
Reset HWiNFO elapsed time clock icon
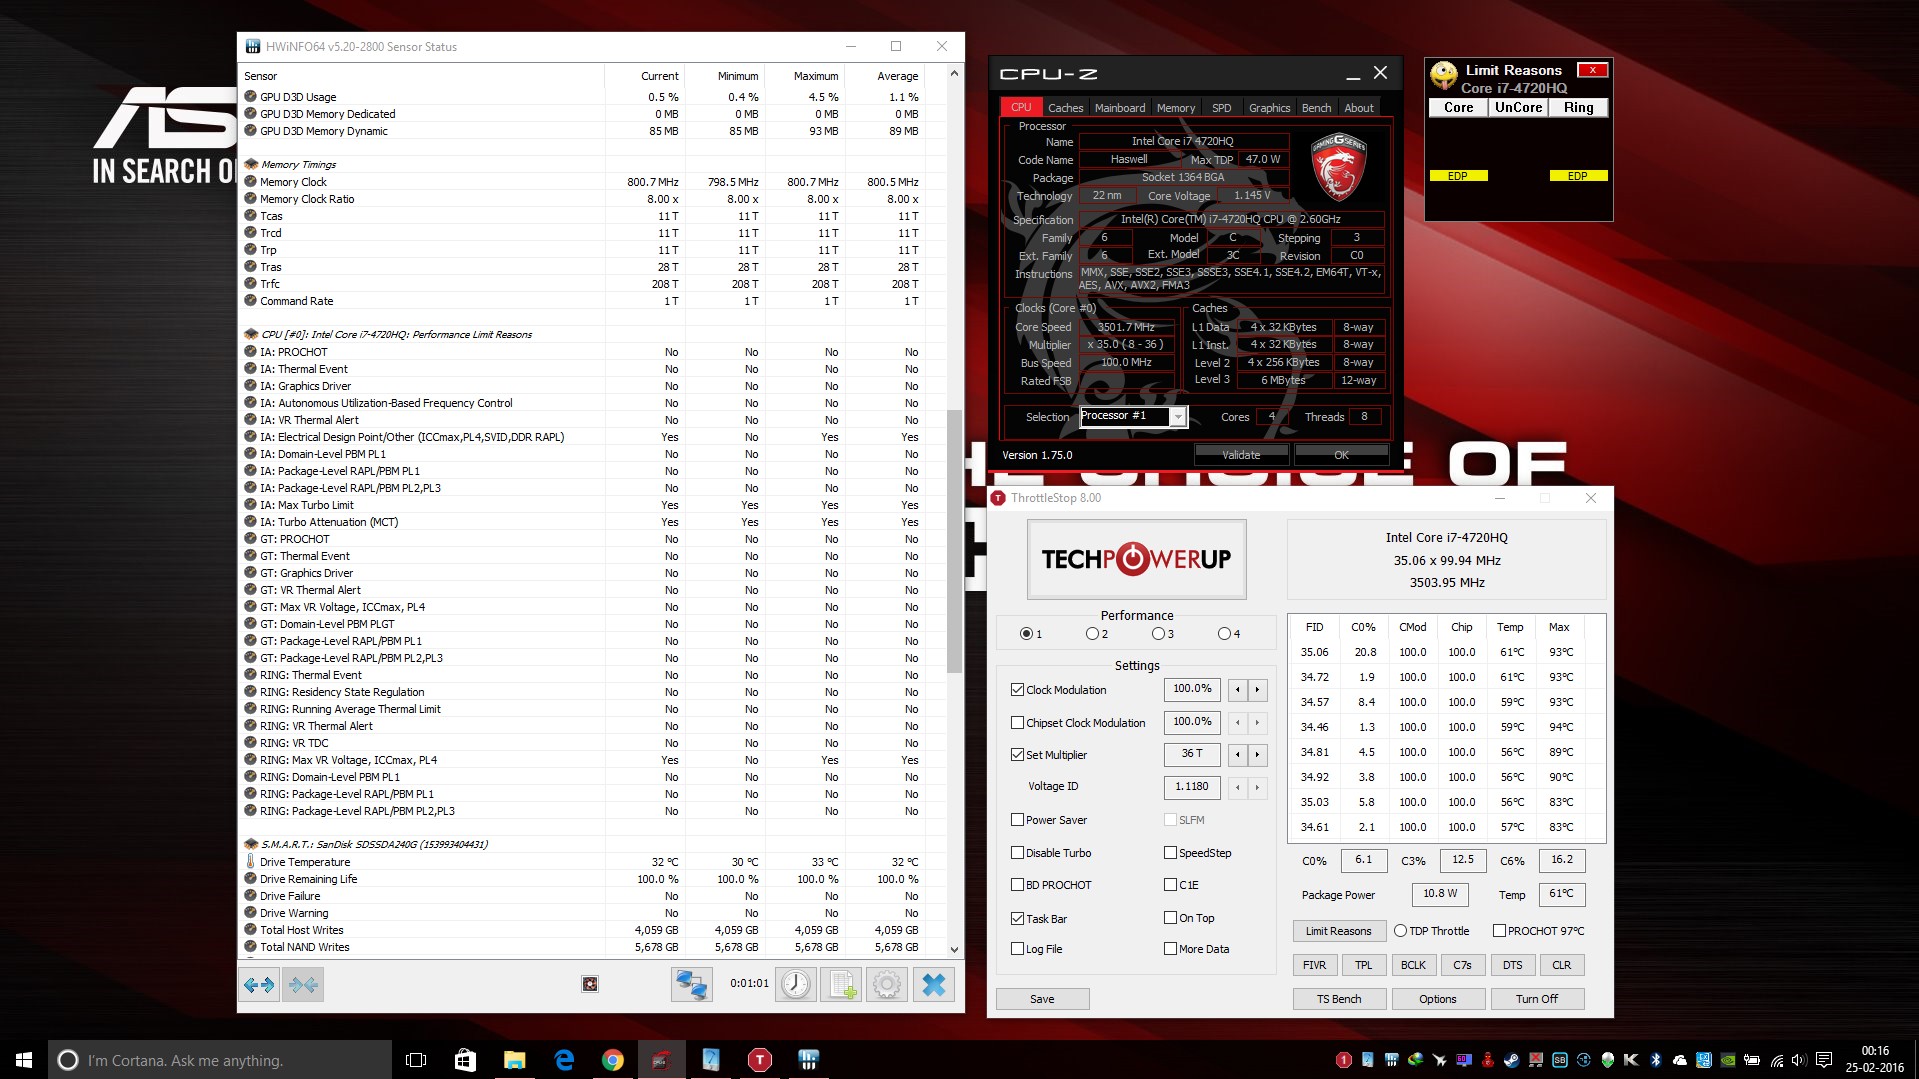pos(796,985)
